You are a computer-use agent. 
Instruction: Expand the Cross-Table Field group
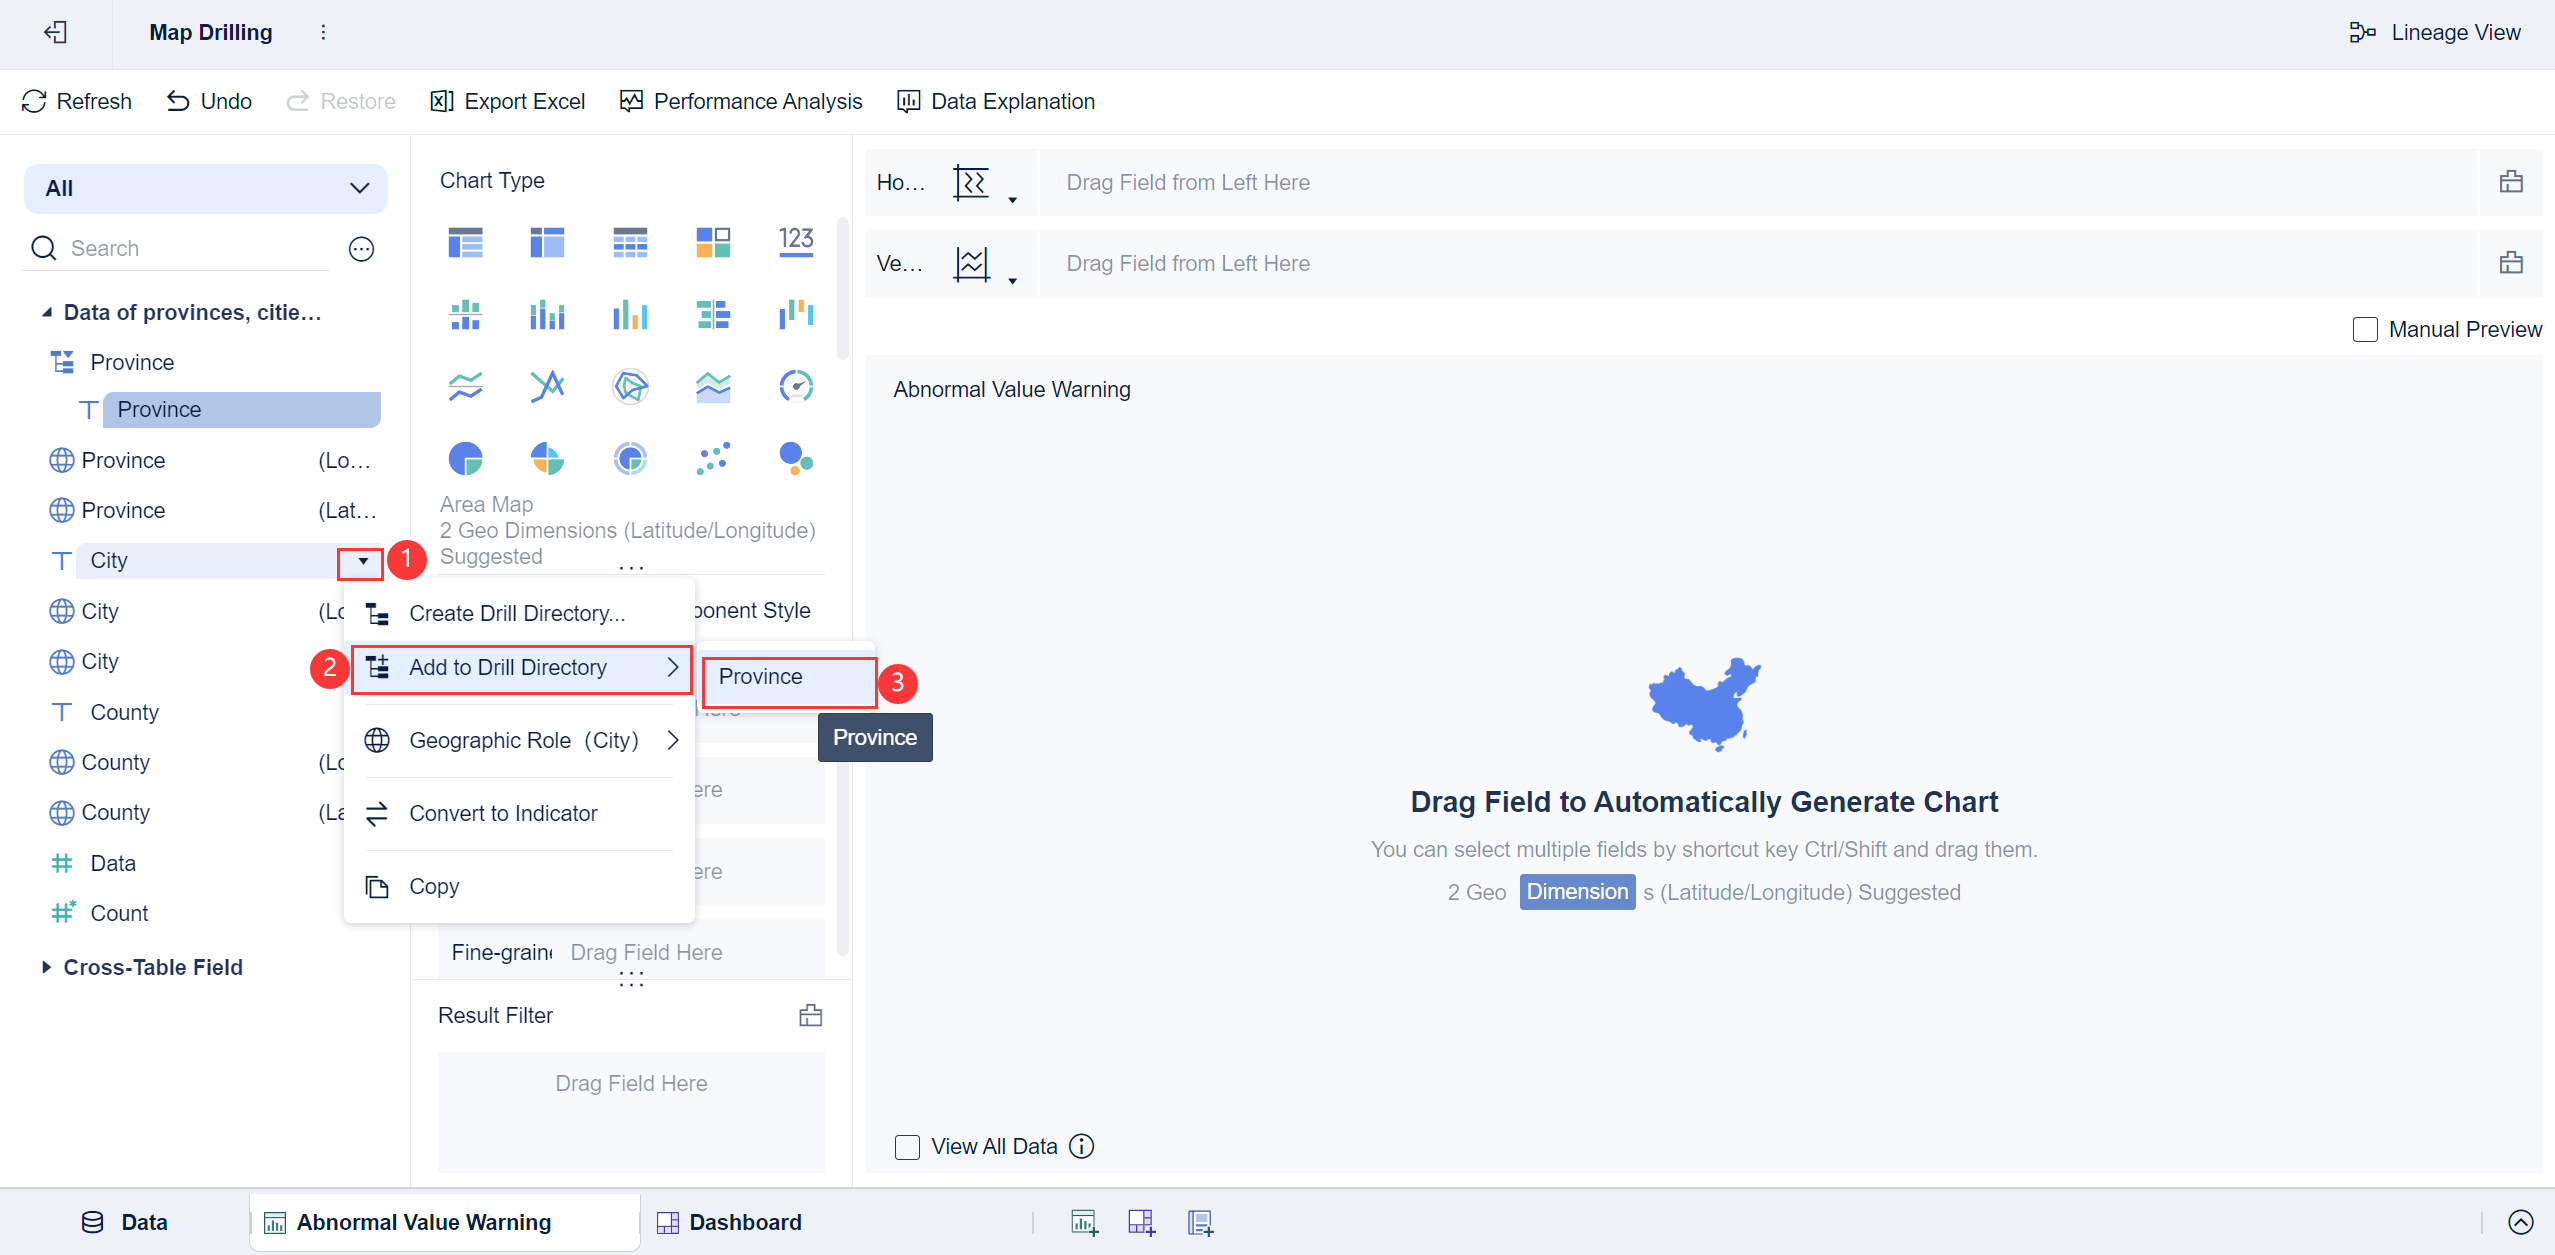point(46,967)
